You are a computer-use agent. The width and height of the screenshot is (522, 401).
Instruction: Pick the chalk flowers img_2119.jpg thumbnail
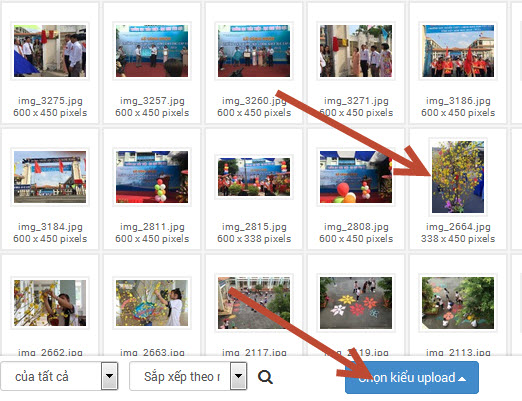(x=356, y=303)
